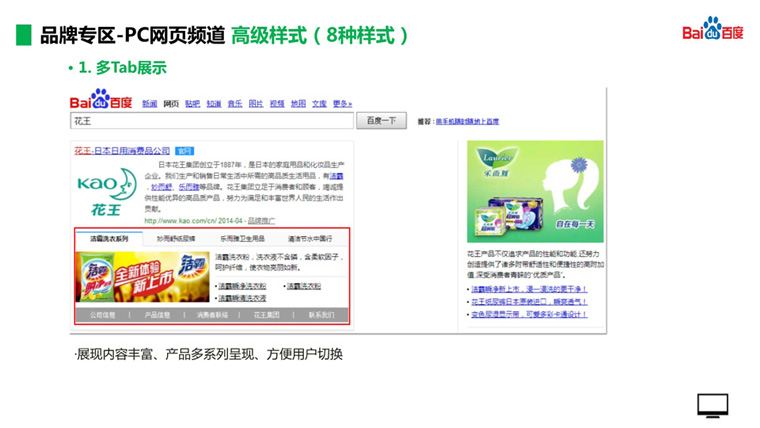This screenshot has width=760, height=428.
Task: Select the 洁霸洗衣系列 tab
Action: (x=109, y=238)
